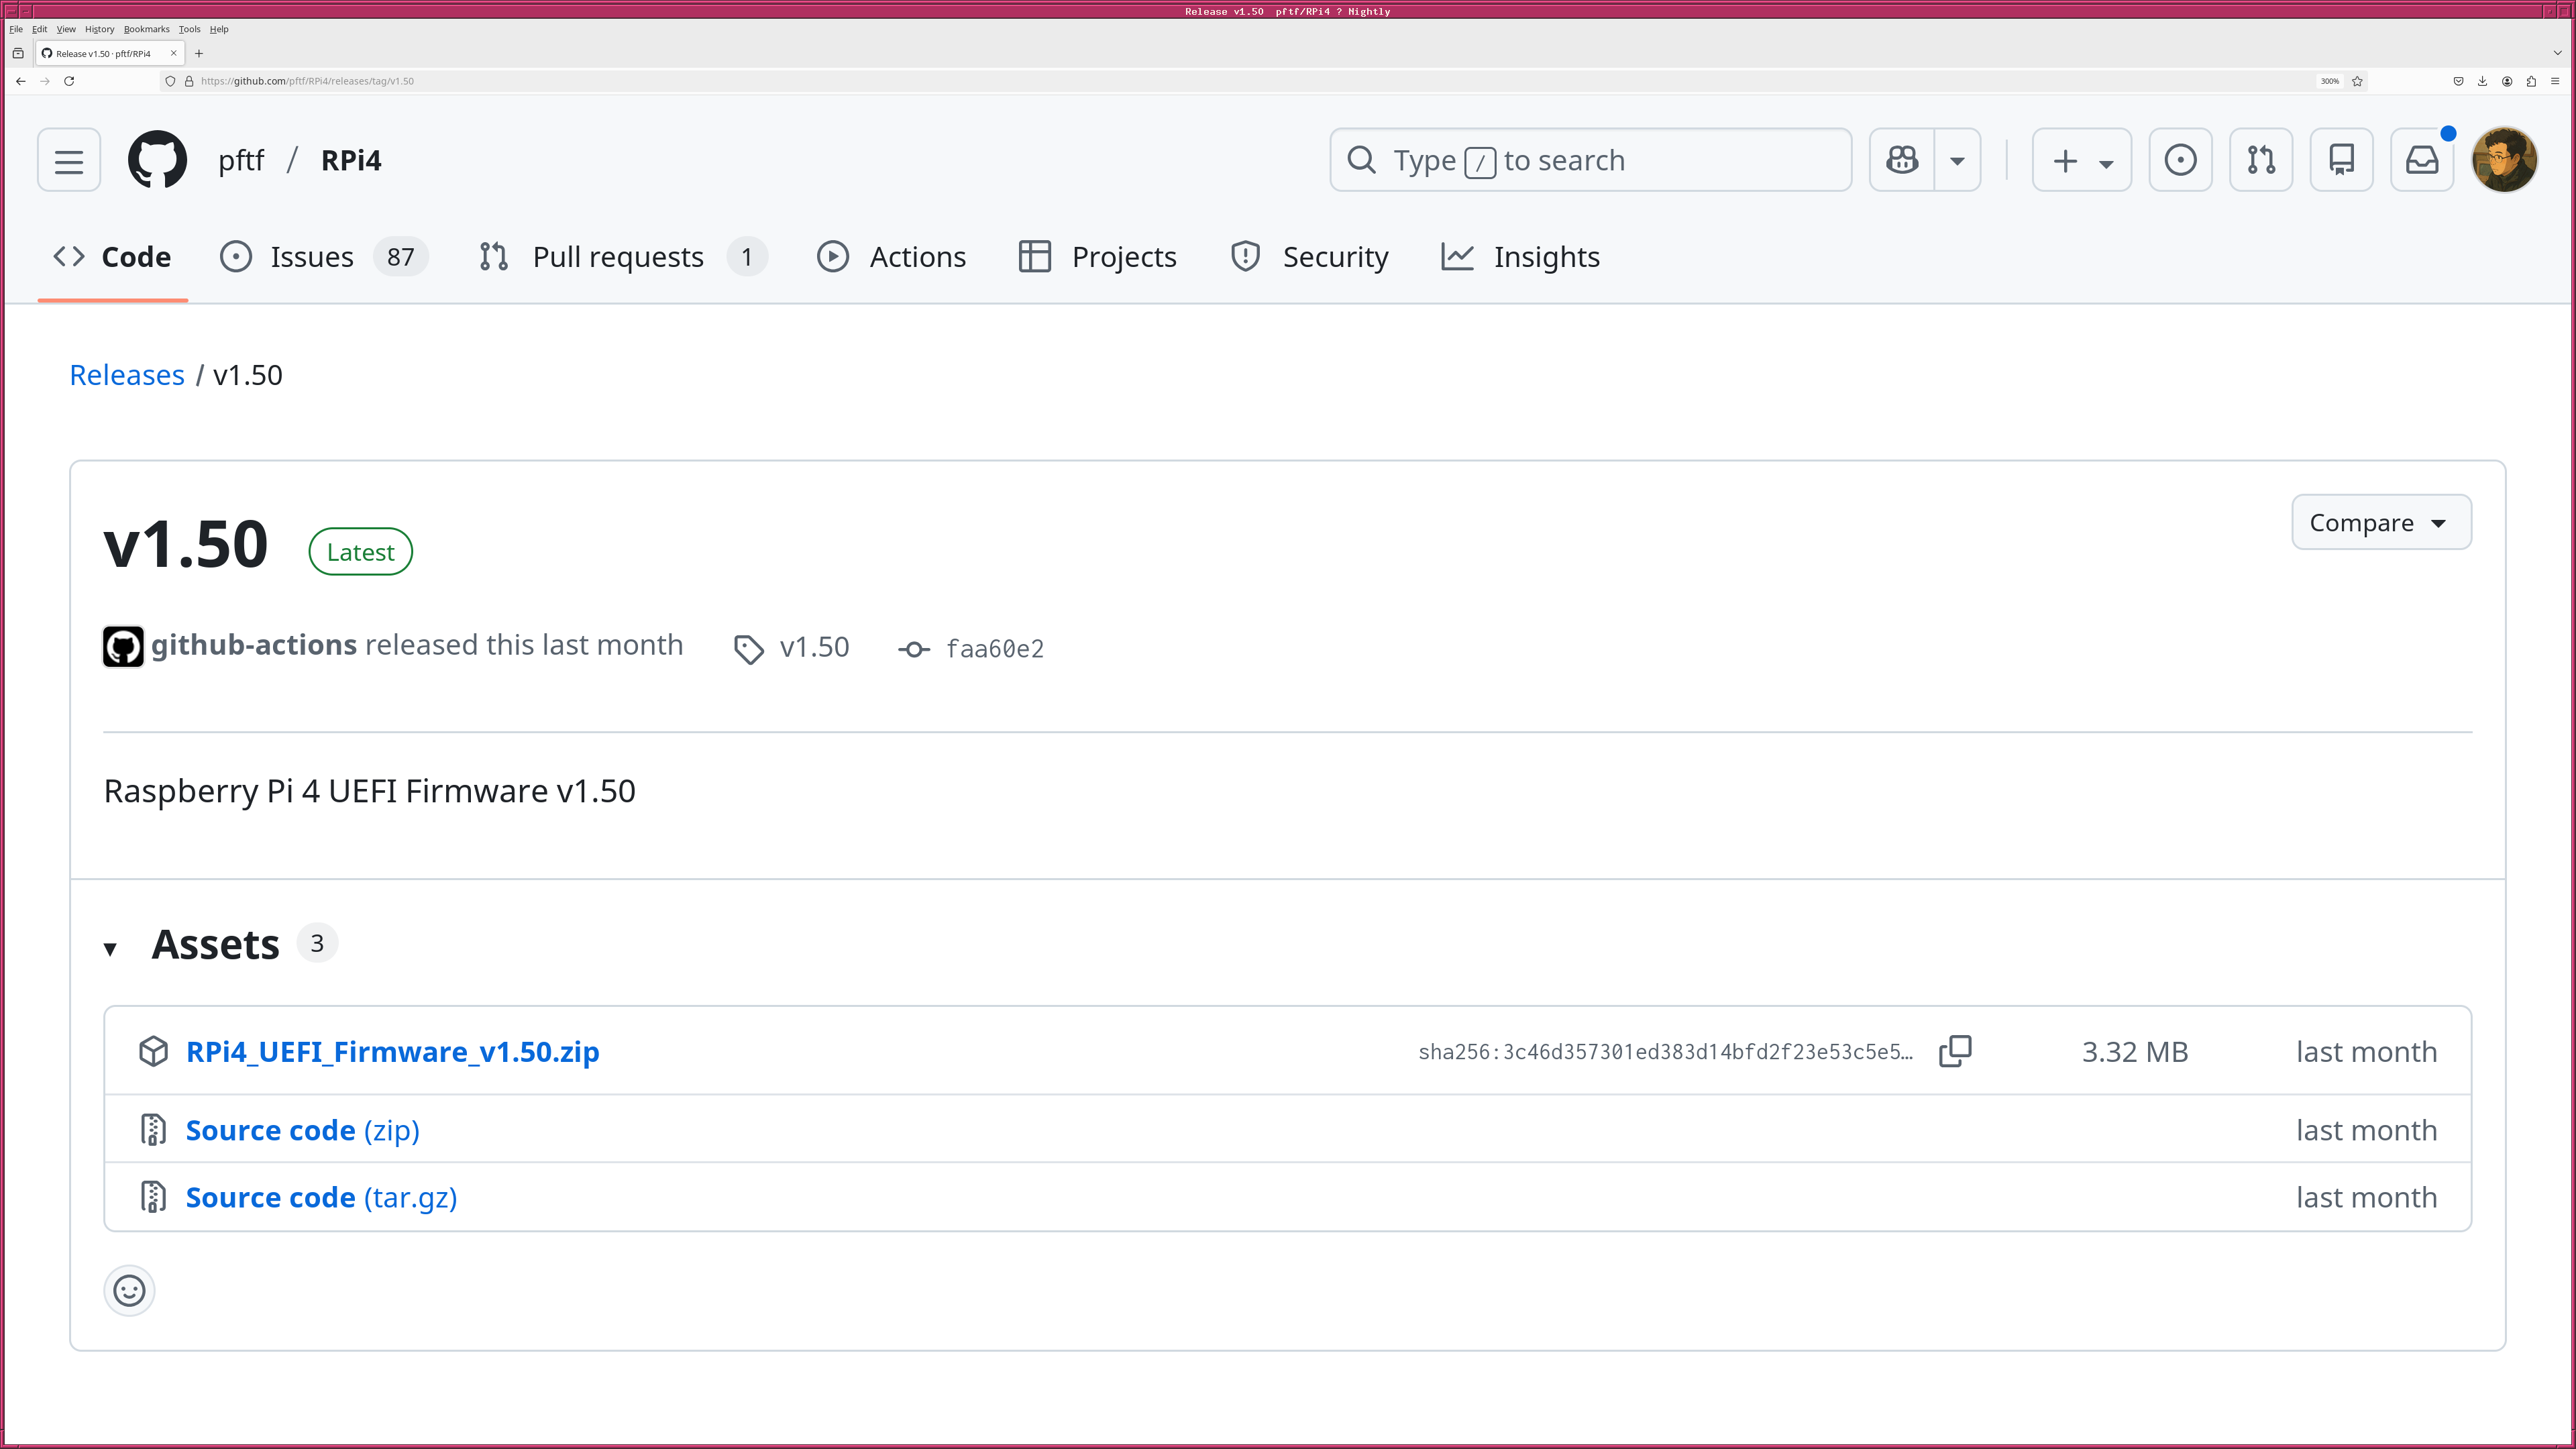The height and width of the screenshot is (1449, 2576).
Task: Open the Bookmarks menu
Action: (x=146, y=29)
